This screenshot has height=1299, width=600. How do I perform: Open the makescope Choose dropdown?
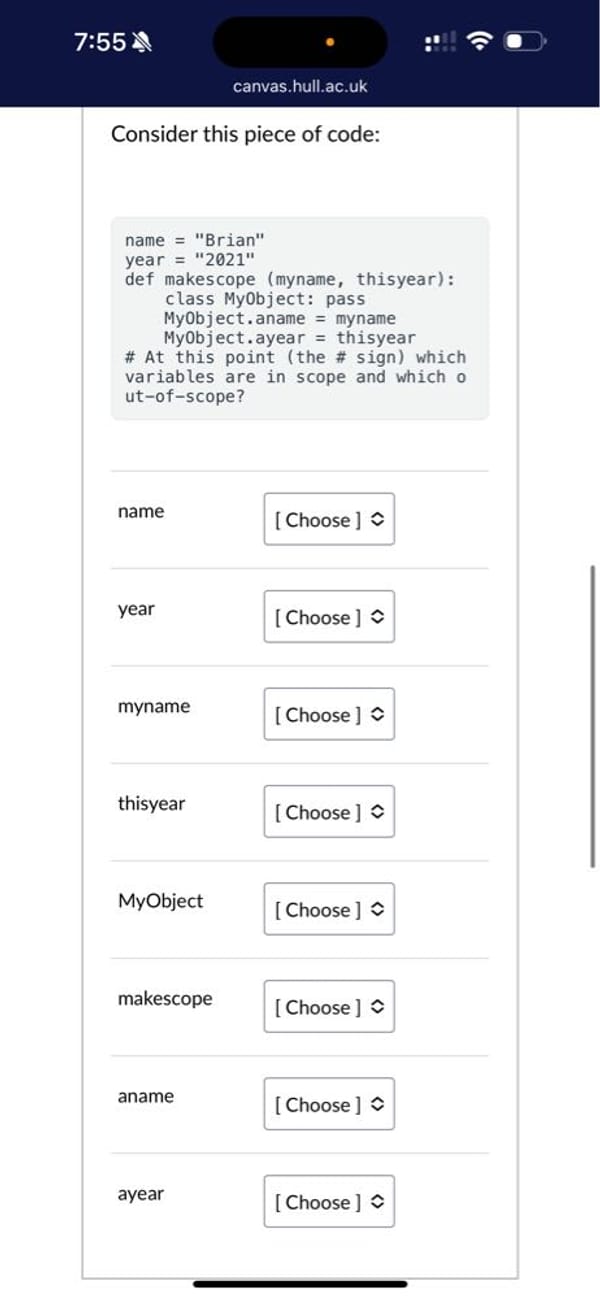pyautogui.click(x=329, y=1007)
